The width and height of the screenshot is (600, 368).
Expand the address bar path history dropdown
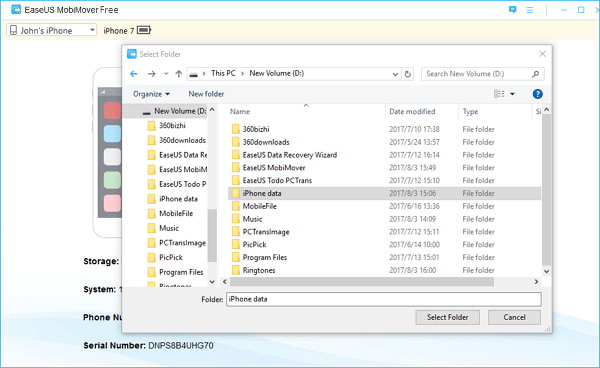395,74
